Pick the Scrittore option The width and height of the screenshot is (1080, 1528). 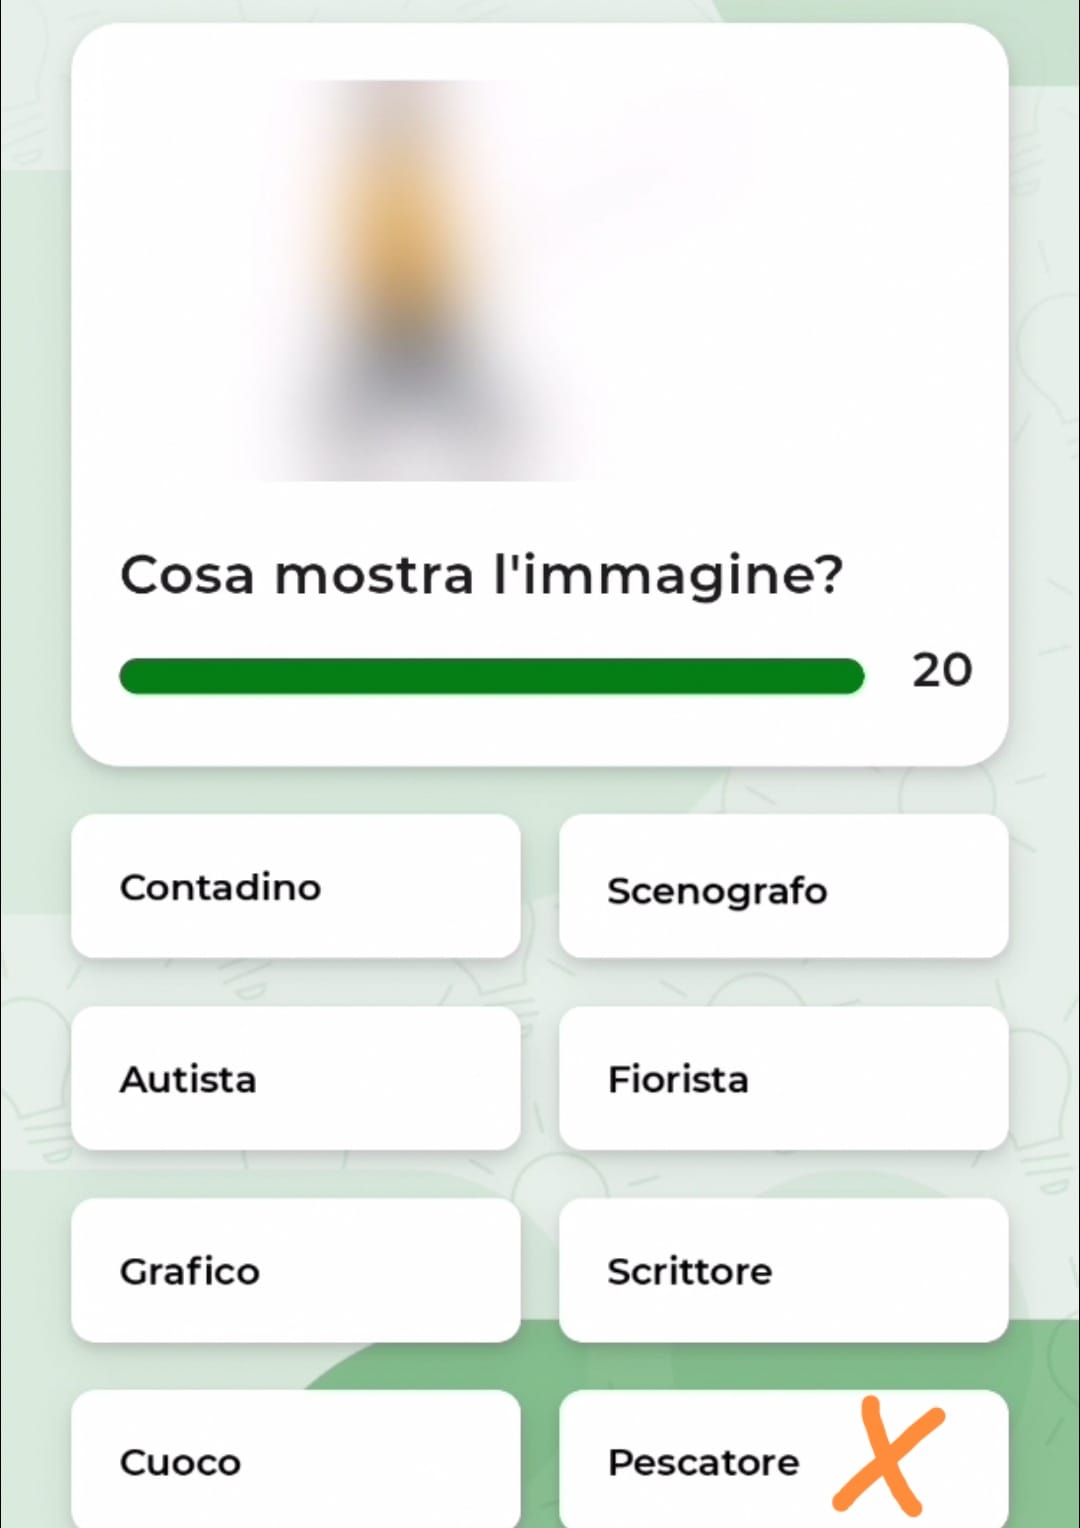pos(783,1270)
